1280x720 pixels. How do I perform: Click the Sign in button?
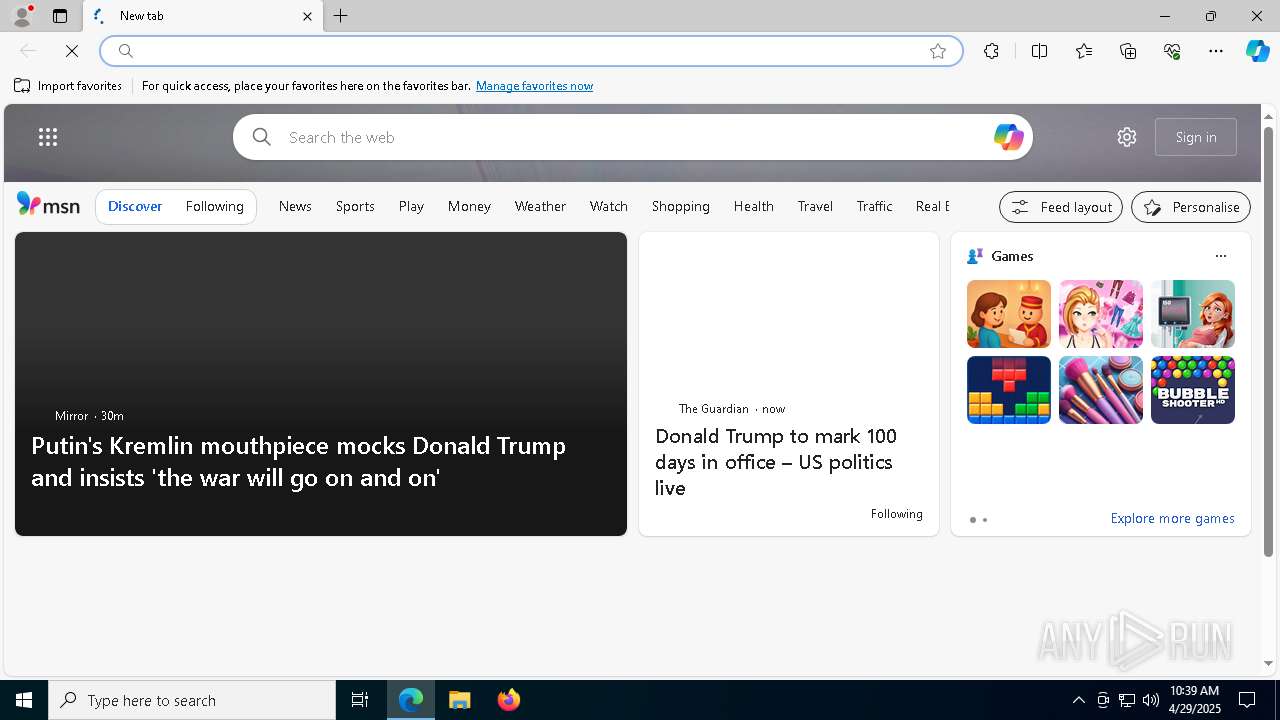1196,137
